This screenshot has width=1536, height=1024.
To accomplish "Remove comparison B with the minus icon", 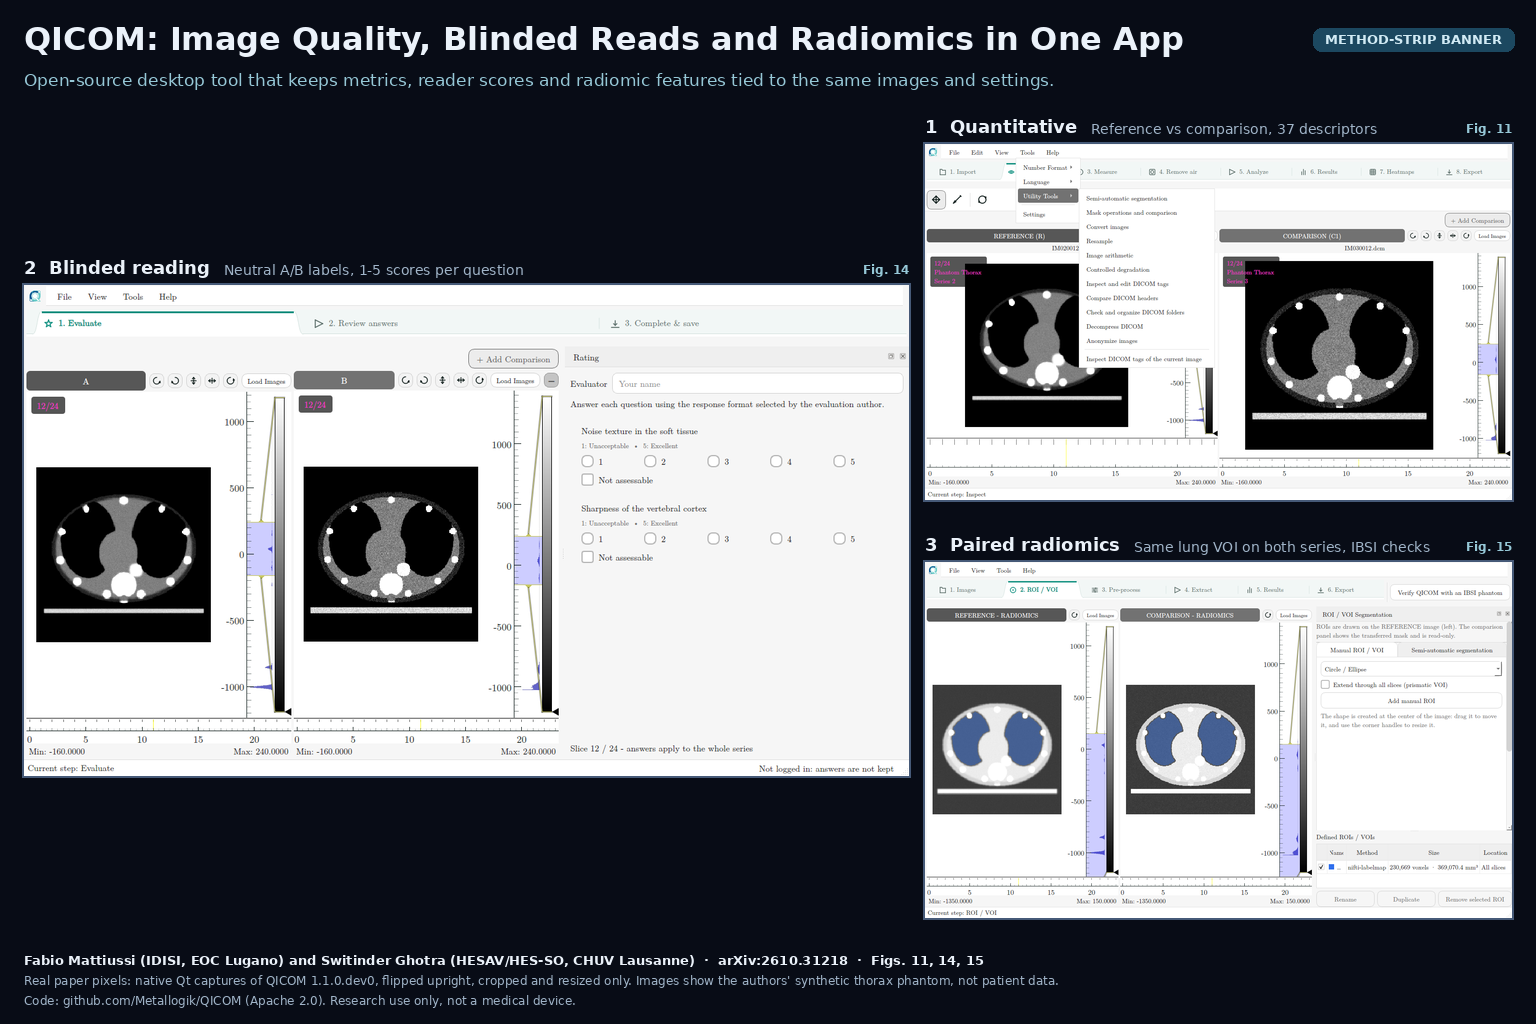I will 551,380.
